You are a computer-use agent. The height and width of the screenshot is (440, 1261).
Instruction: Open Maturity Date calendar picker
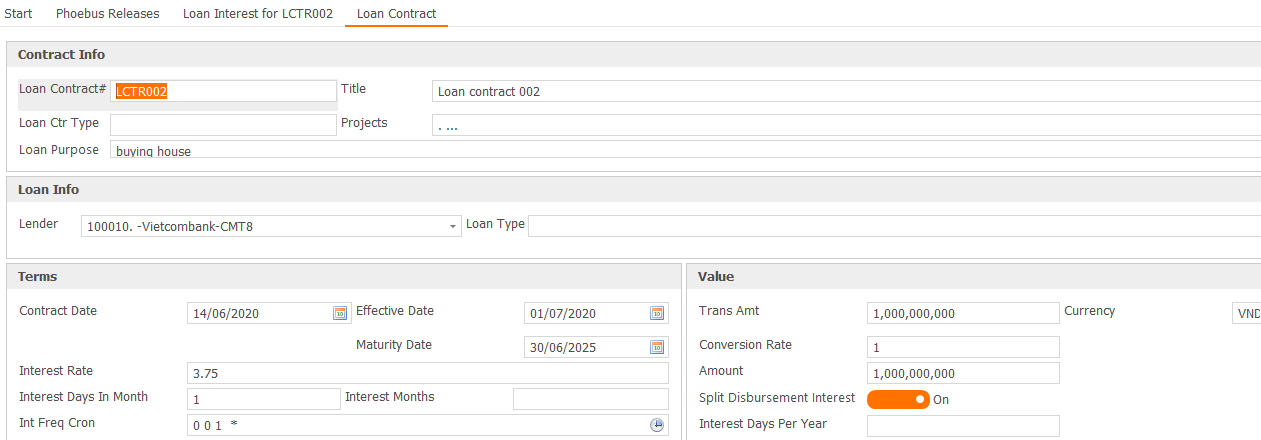[x=657, y=347]
